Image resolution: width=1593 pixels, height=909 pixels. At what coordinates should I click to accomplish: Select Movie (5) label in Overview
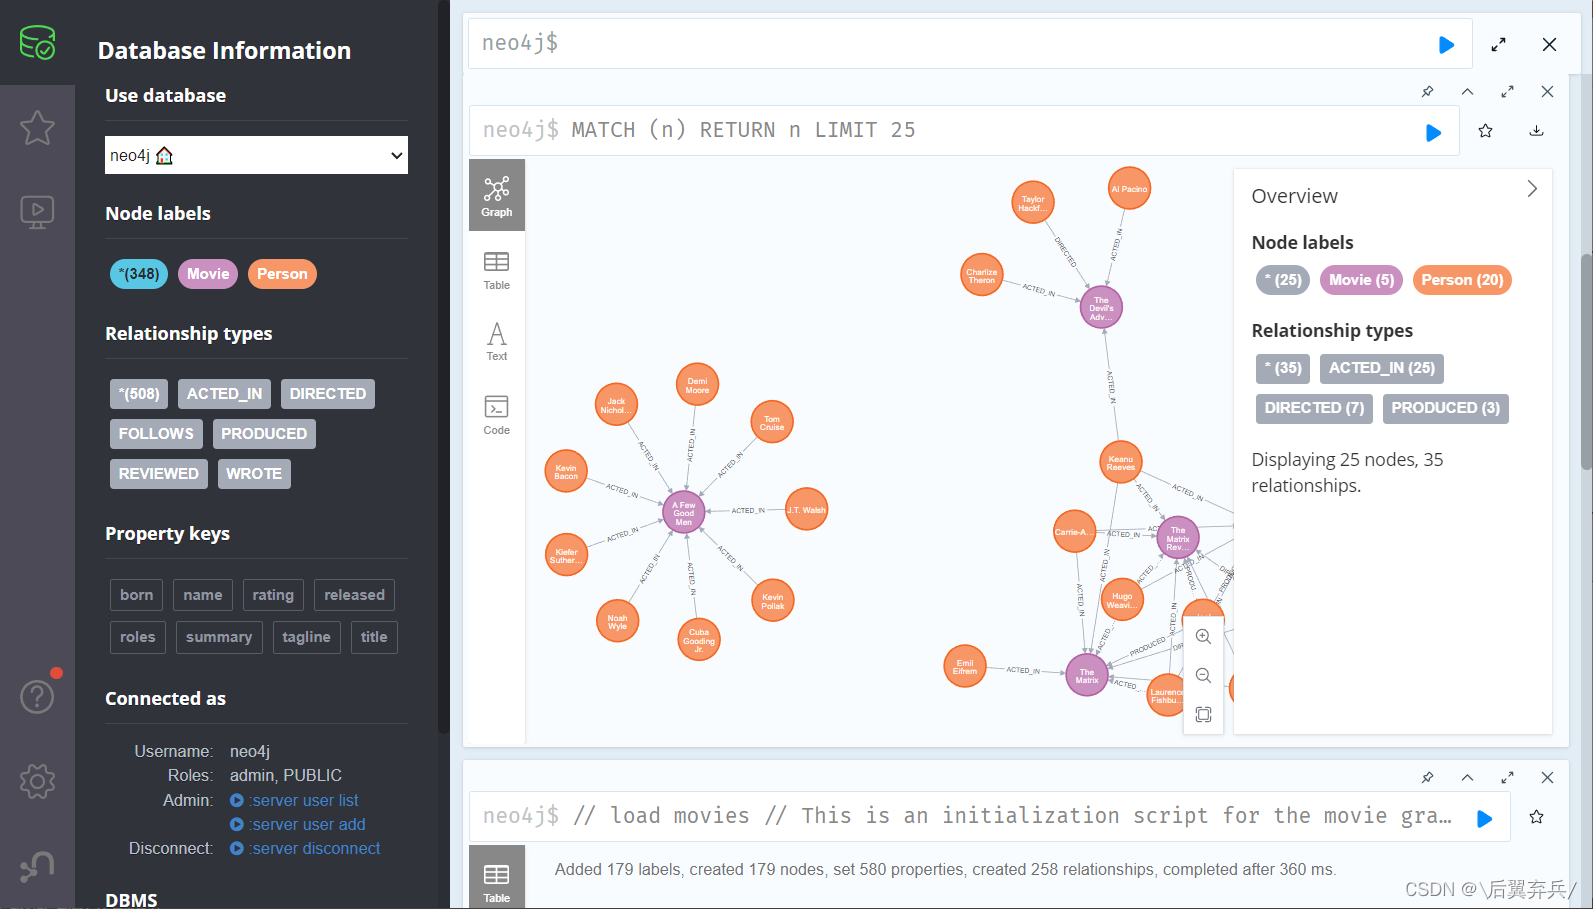click(x=1361, y=280)
